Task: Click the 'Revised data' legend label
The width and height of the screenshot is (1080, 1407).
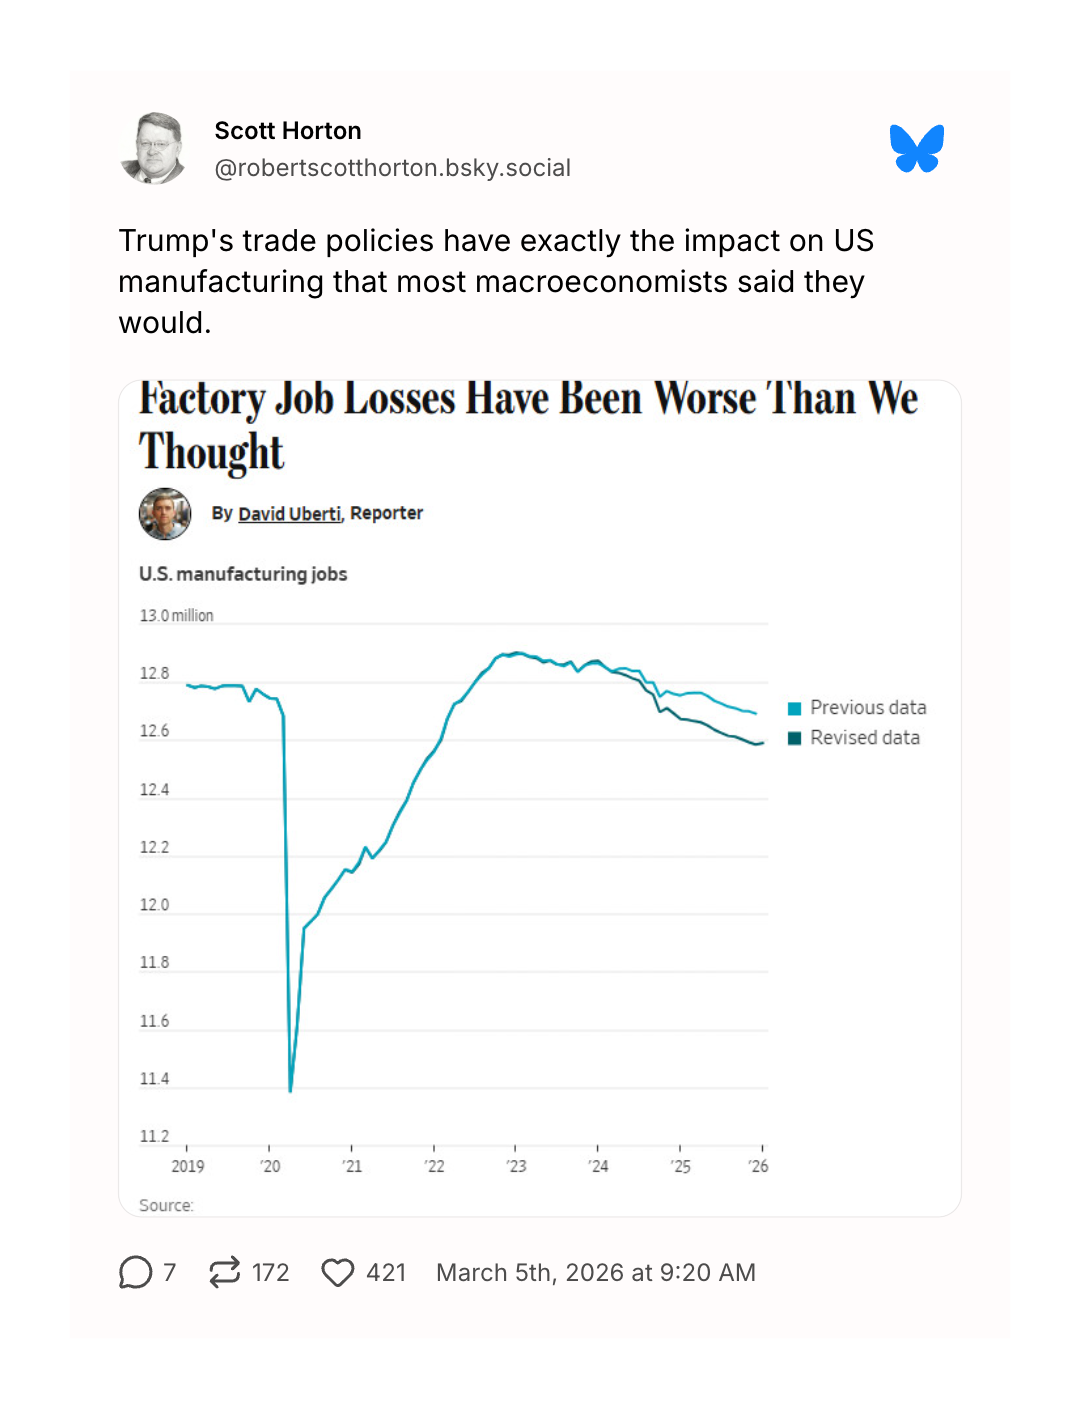Action: (x=865, y=738)
